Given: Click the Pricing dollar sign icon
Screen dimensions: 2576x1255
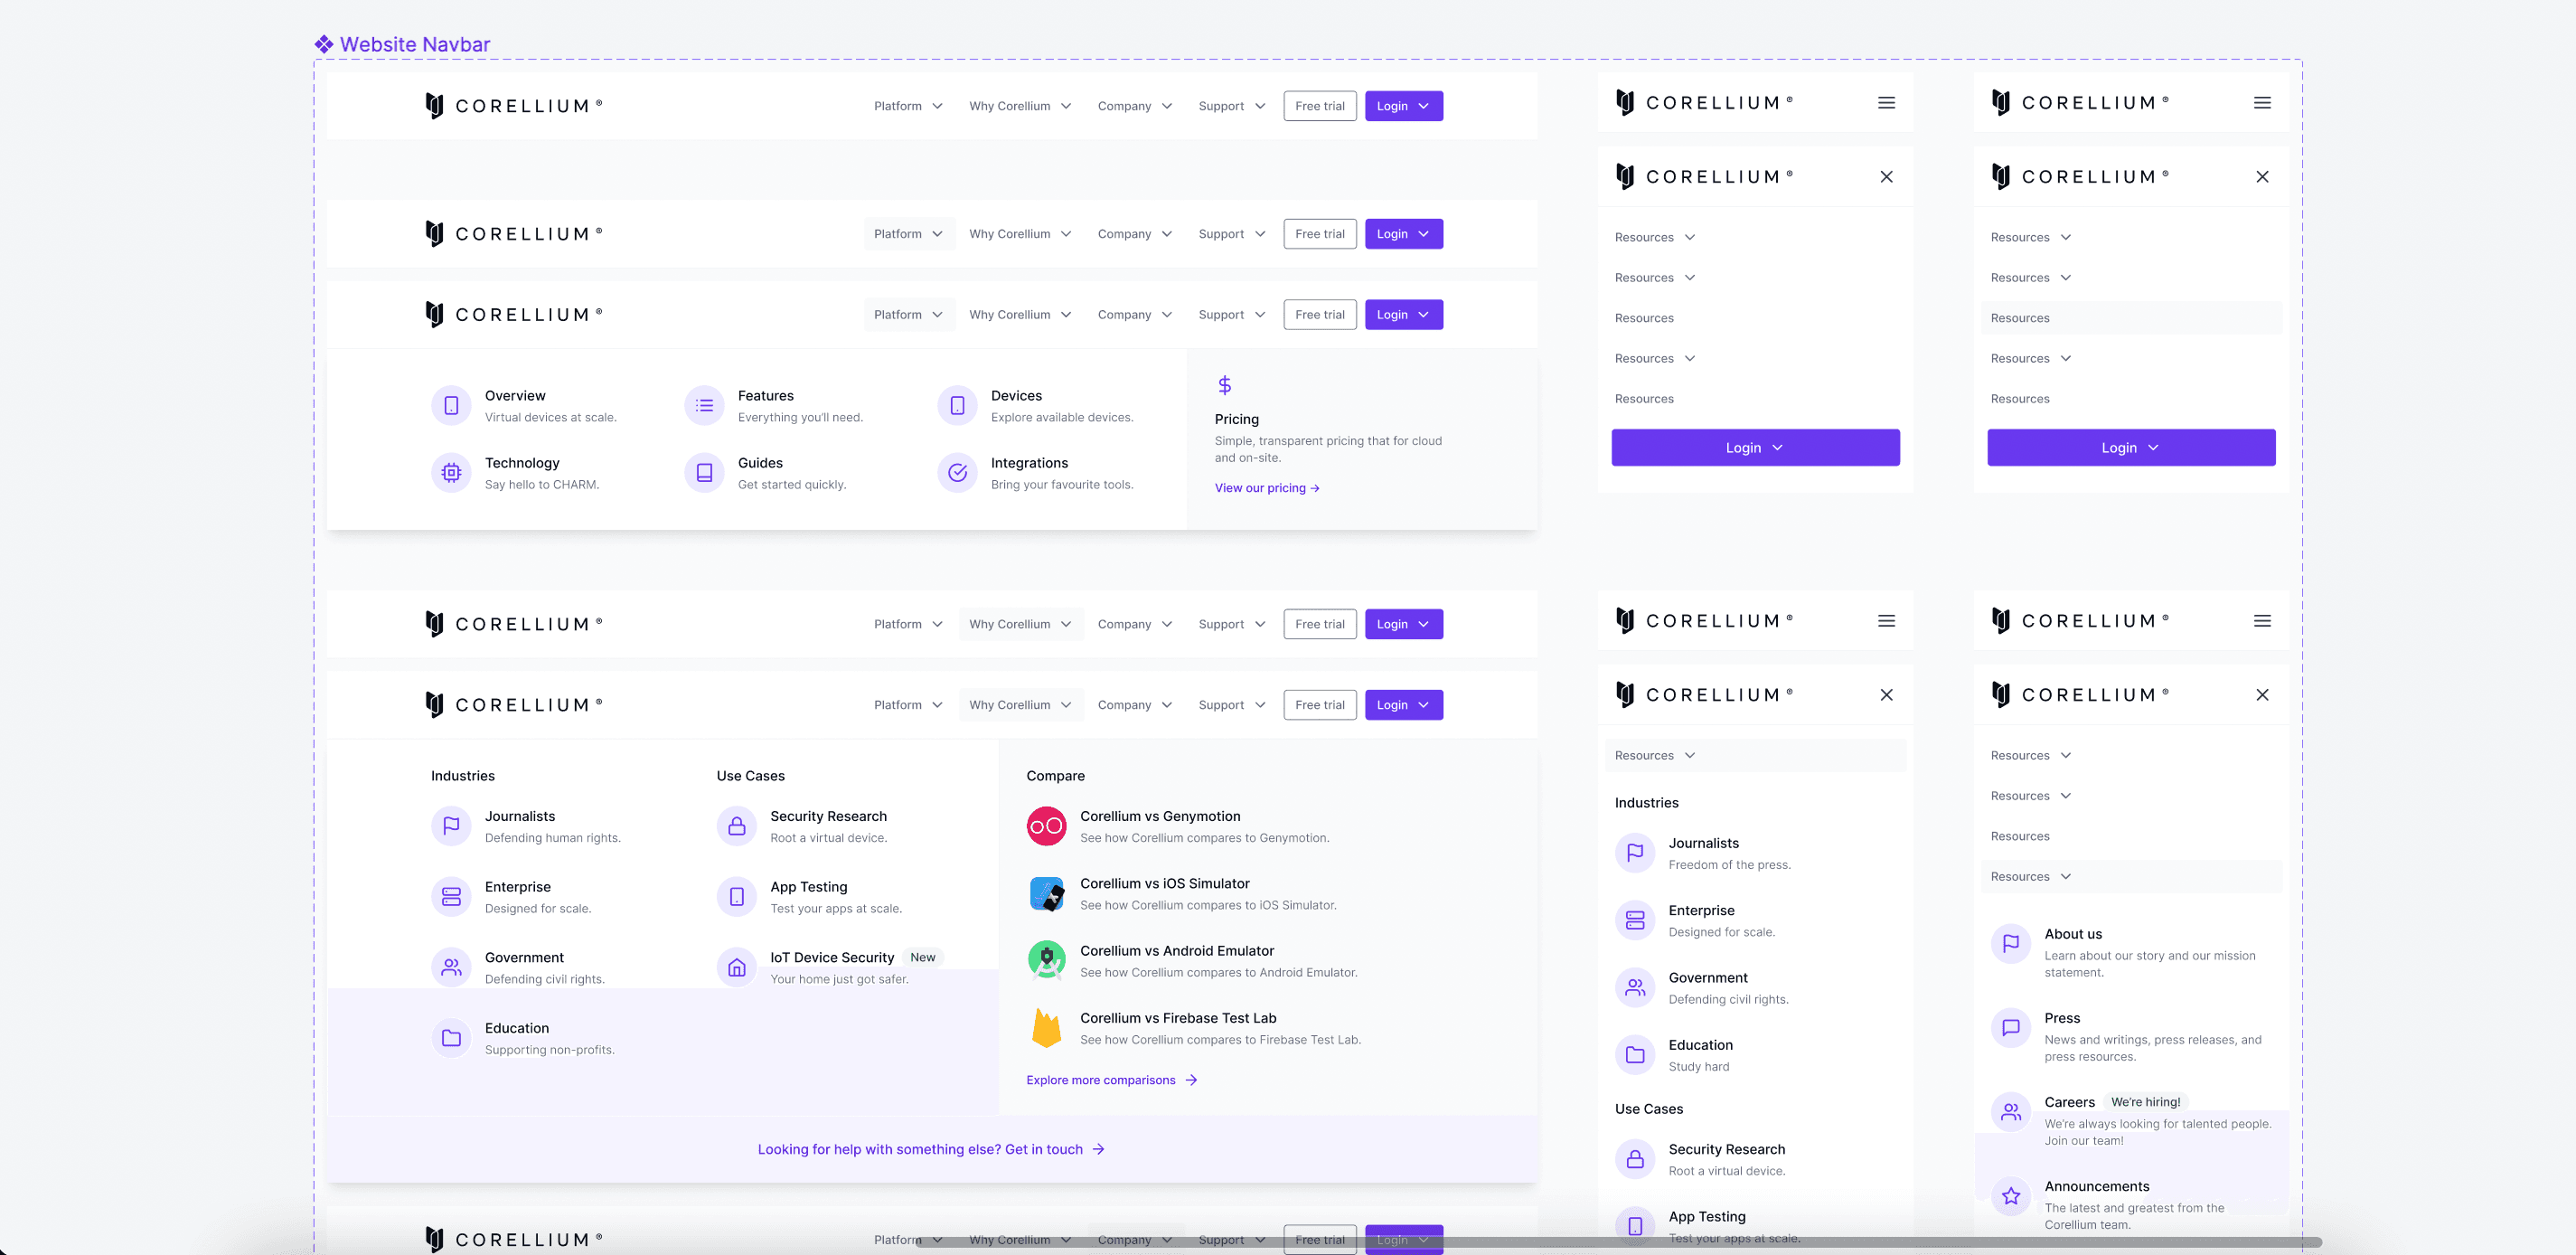Looking at the screenshot, I should [1224, 385].
